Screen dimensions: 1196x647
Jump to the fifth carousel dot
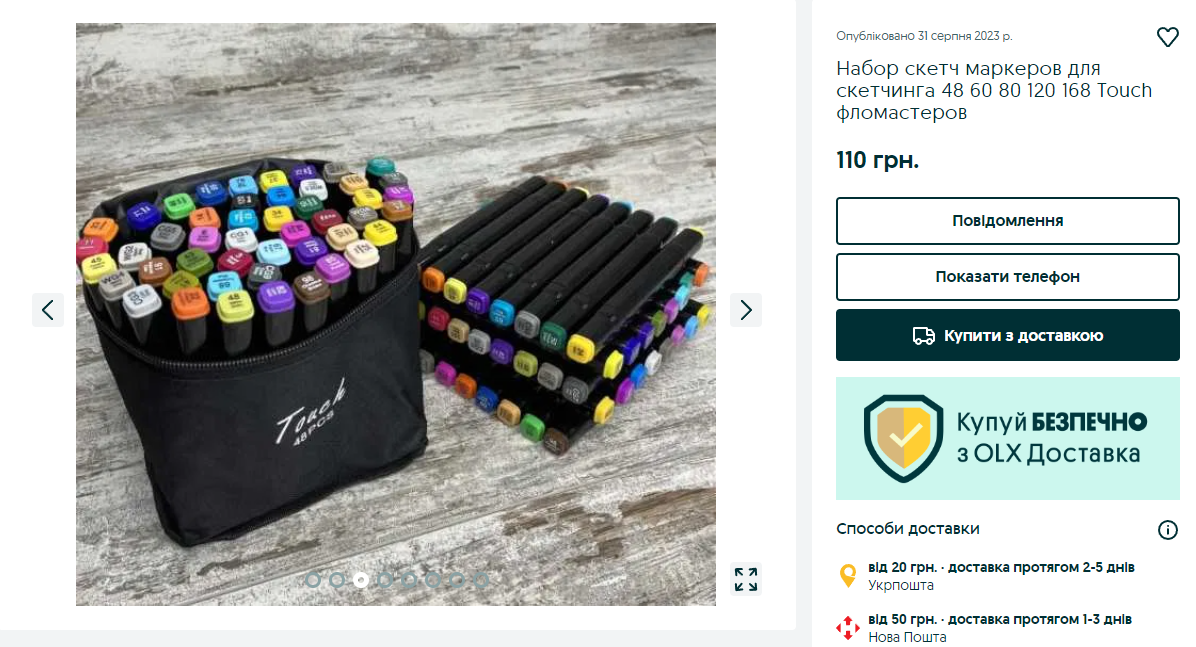pyautogui.click(x=409, y=580)
